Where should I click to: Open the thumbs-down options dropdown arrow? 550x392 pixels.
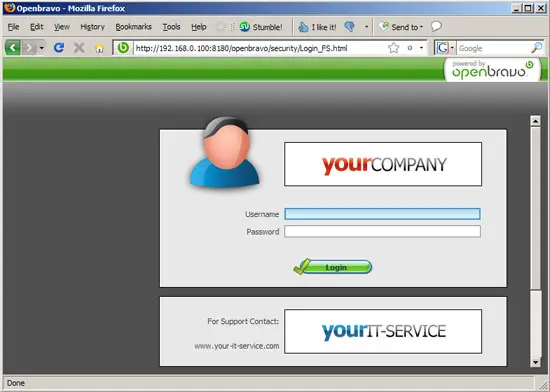tap(367, 27)
